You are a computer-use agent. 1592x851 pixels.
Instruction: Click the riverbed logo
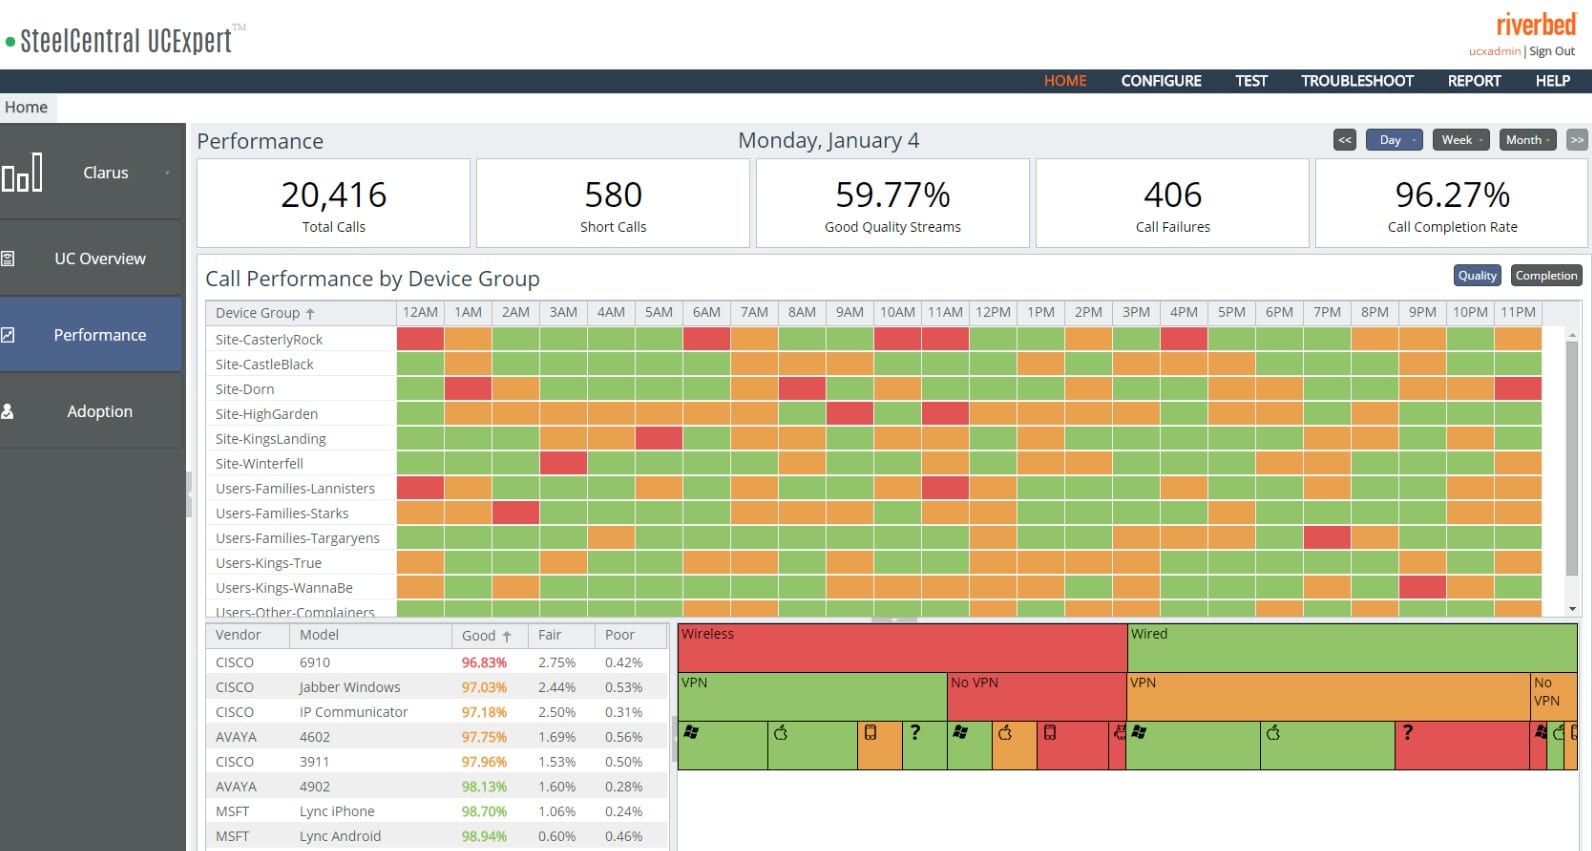coord(1536,24)
